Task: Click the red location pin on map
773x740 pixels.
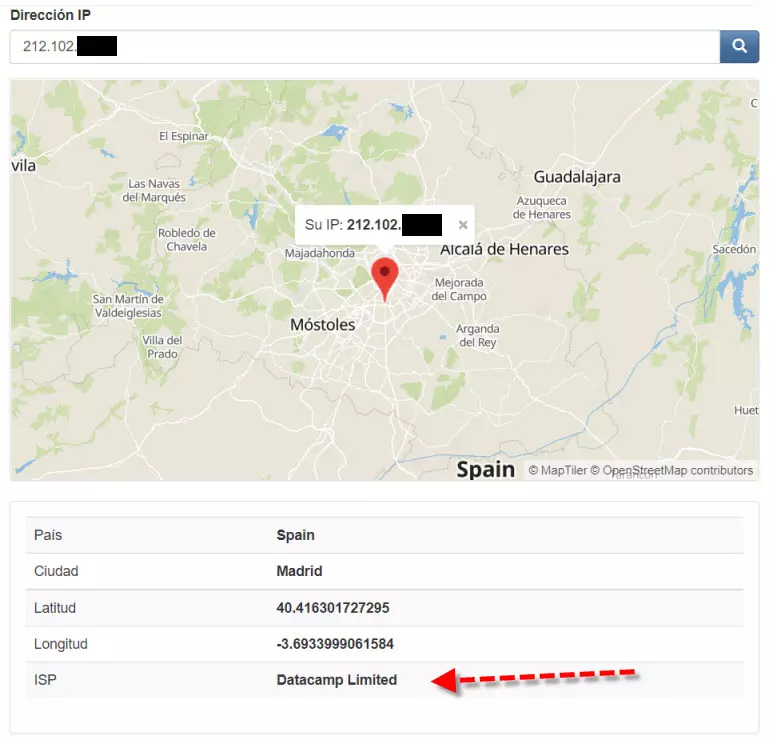Action: (384, 276)
